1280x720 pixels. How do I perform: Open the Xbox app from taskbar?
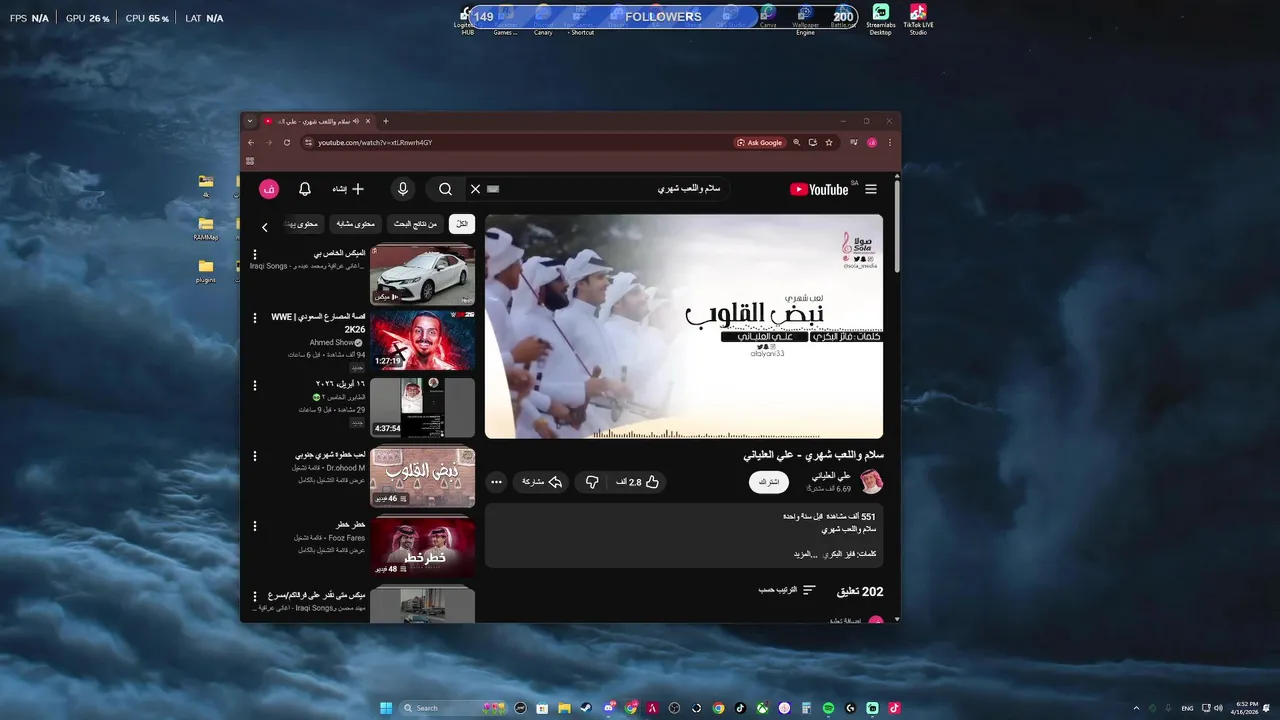pos(762,708)
